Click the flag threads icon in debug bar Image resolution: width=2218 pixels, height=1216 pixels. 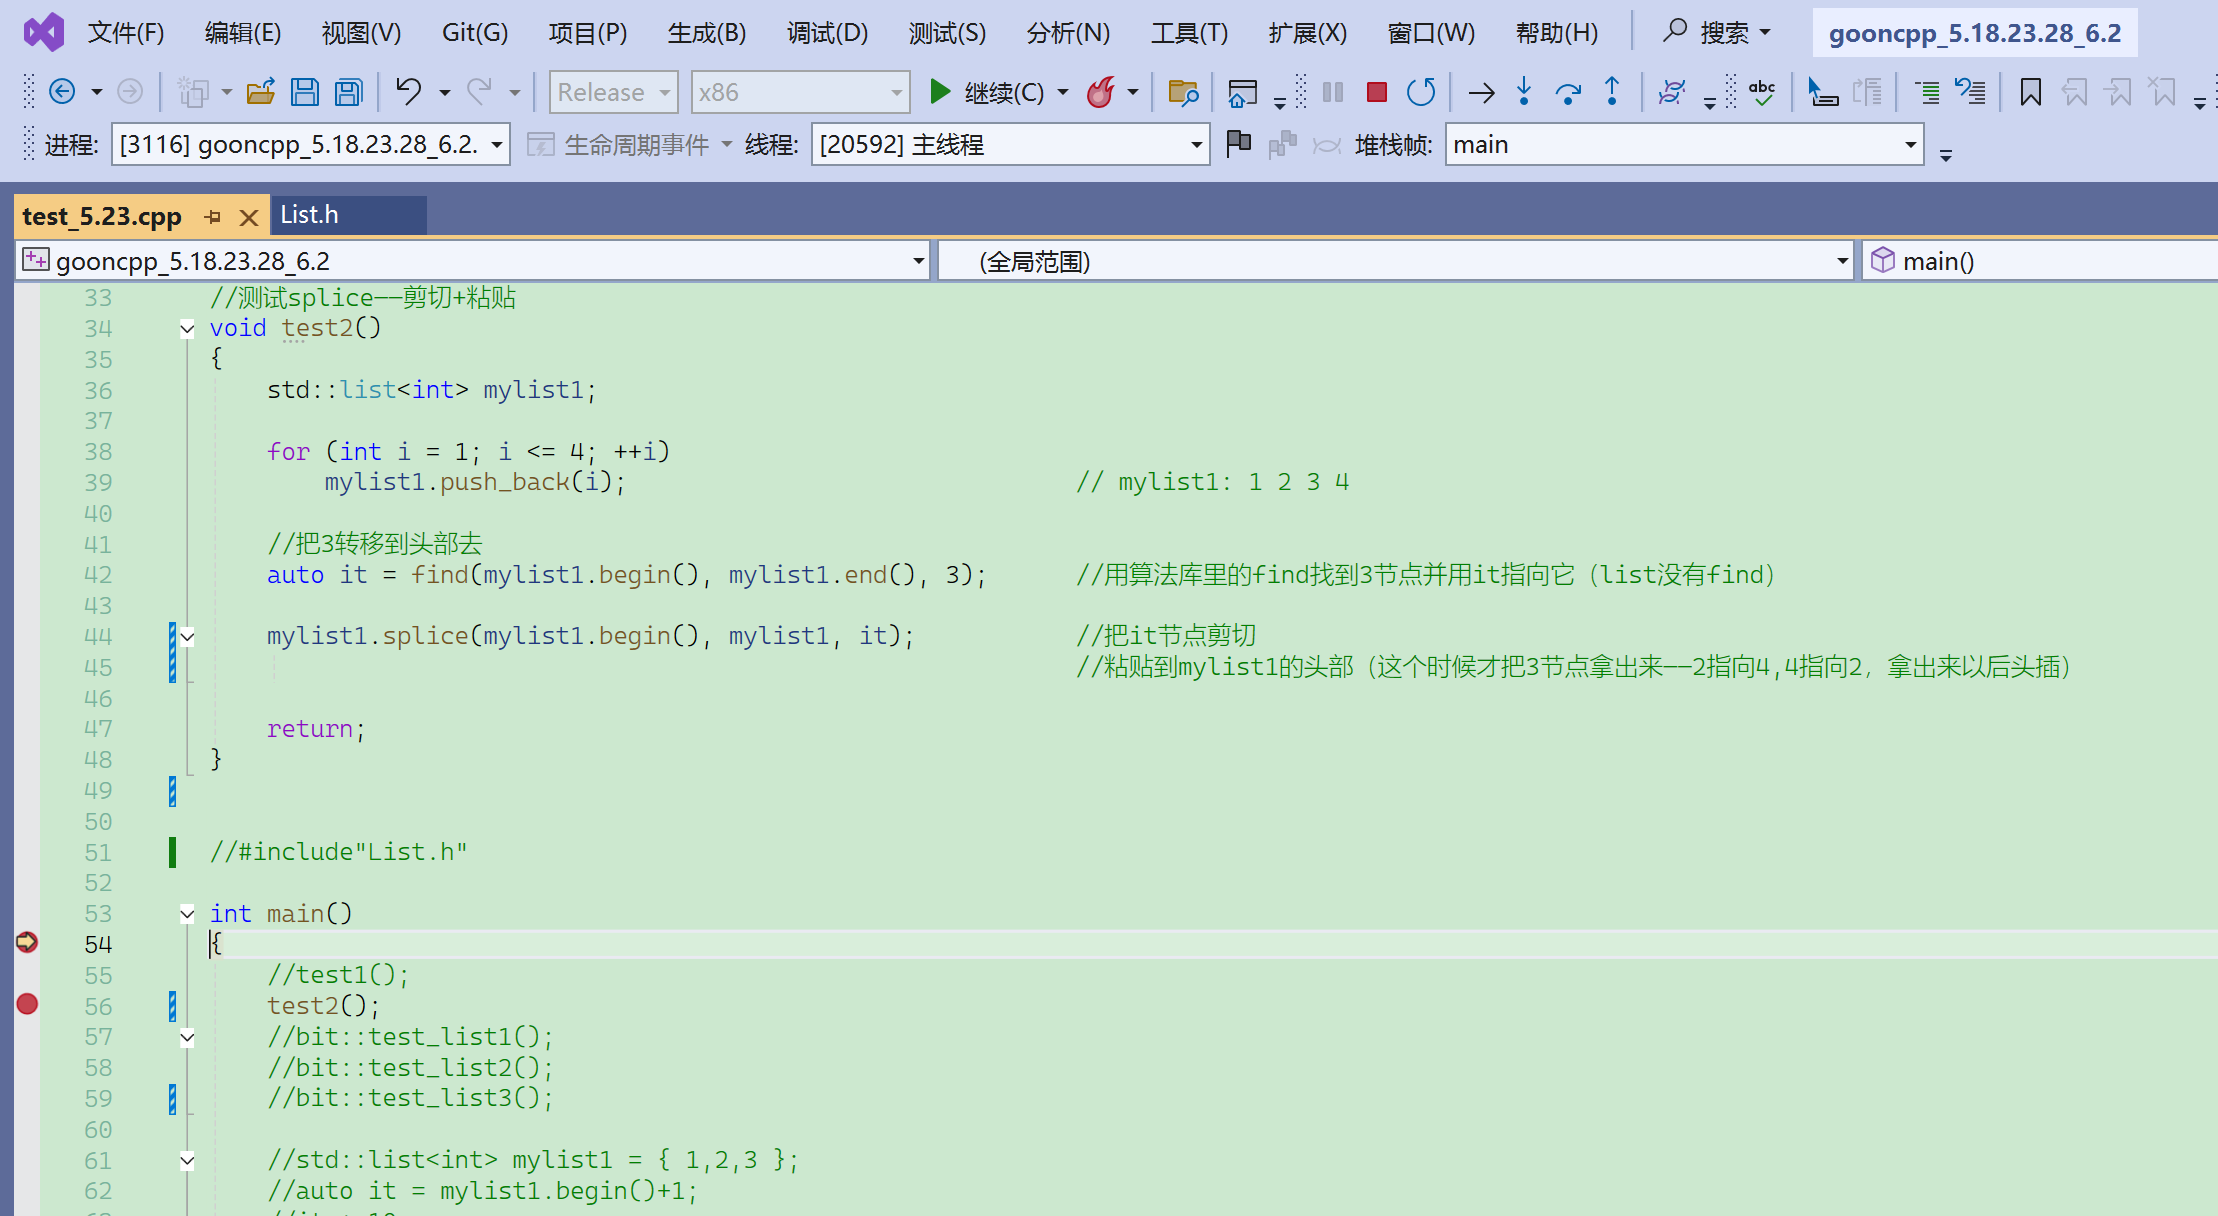[x=1238, y=144]
